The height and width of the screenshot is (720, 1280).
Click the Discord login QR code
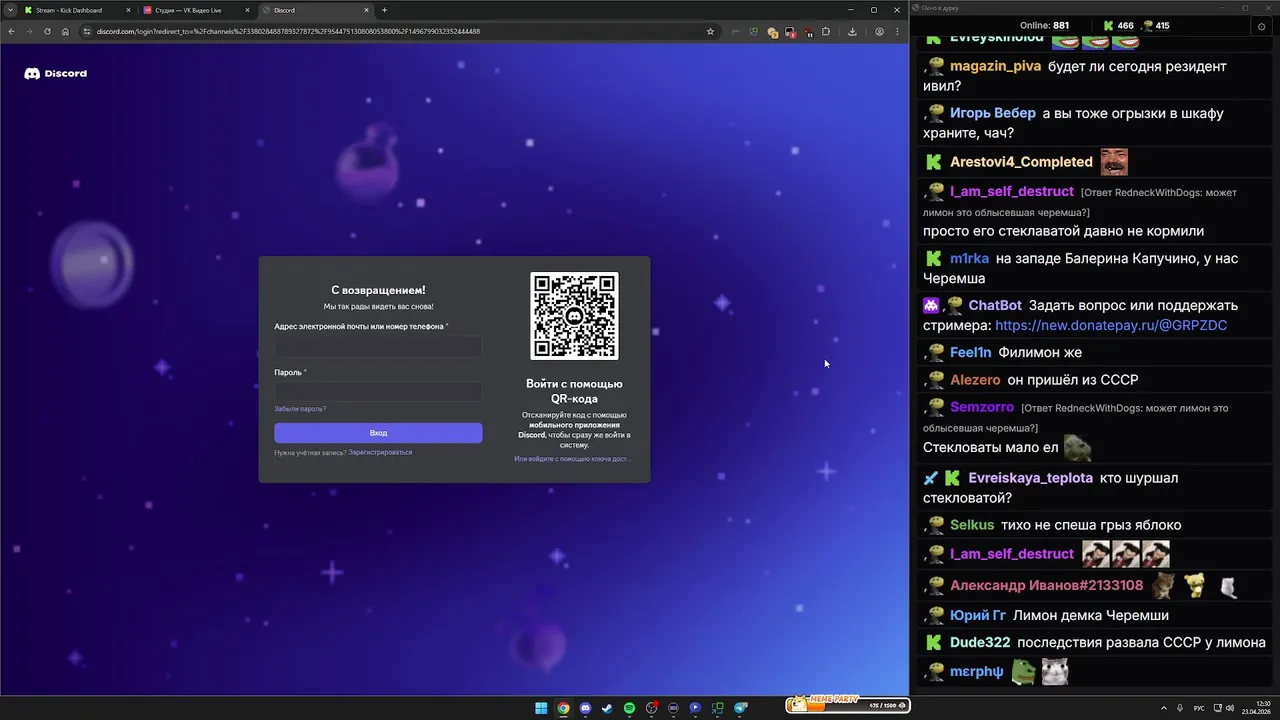(x=574, y=316)
